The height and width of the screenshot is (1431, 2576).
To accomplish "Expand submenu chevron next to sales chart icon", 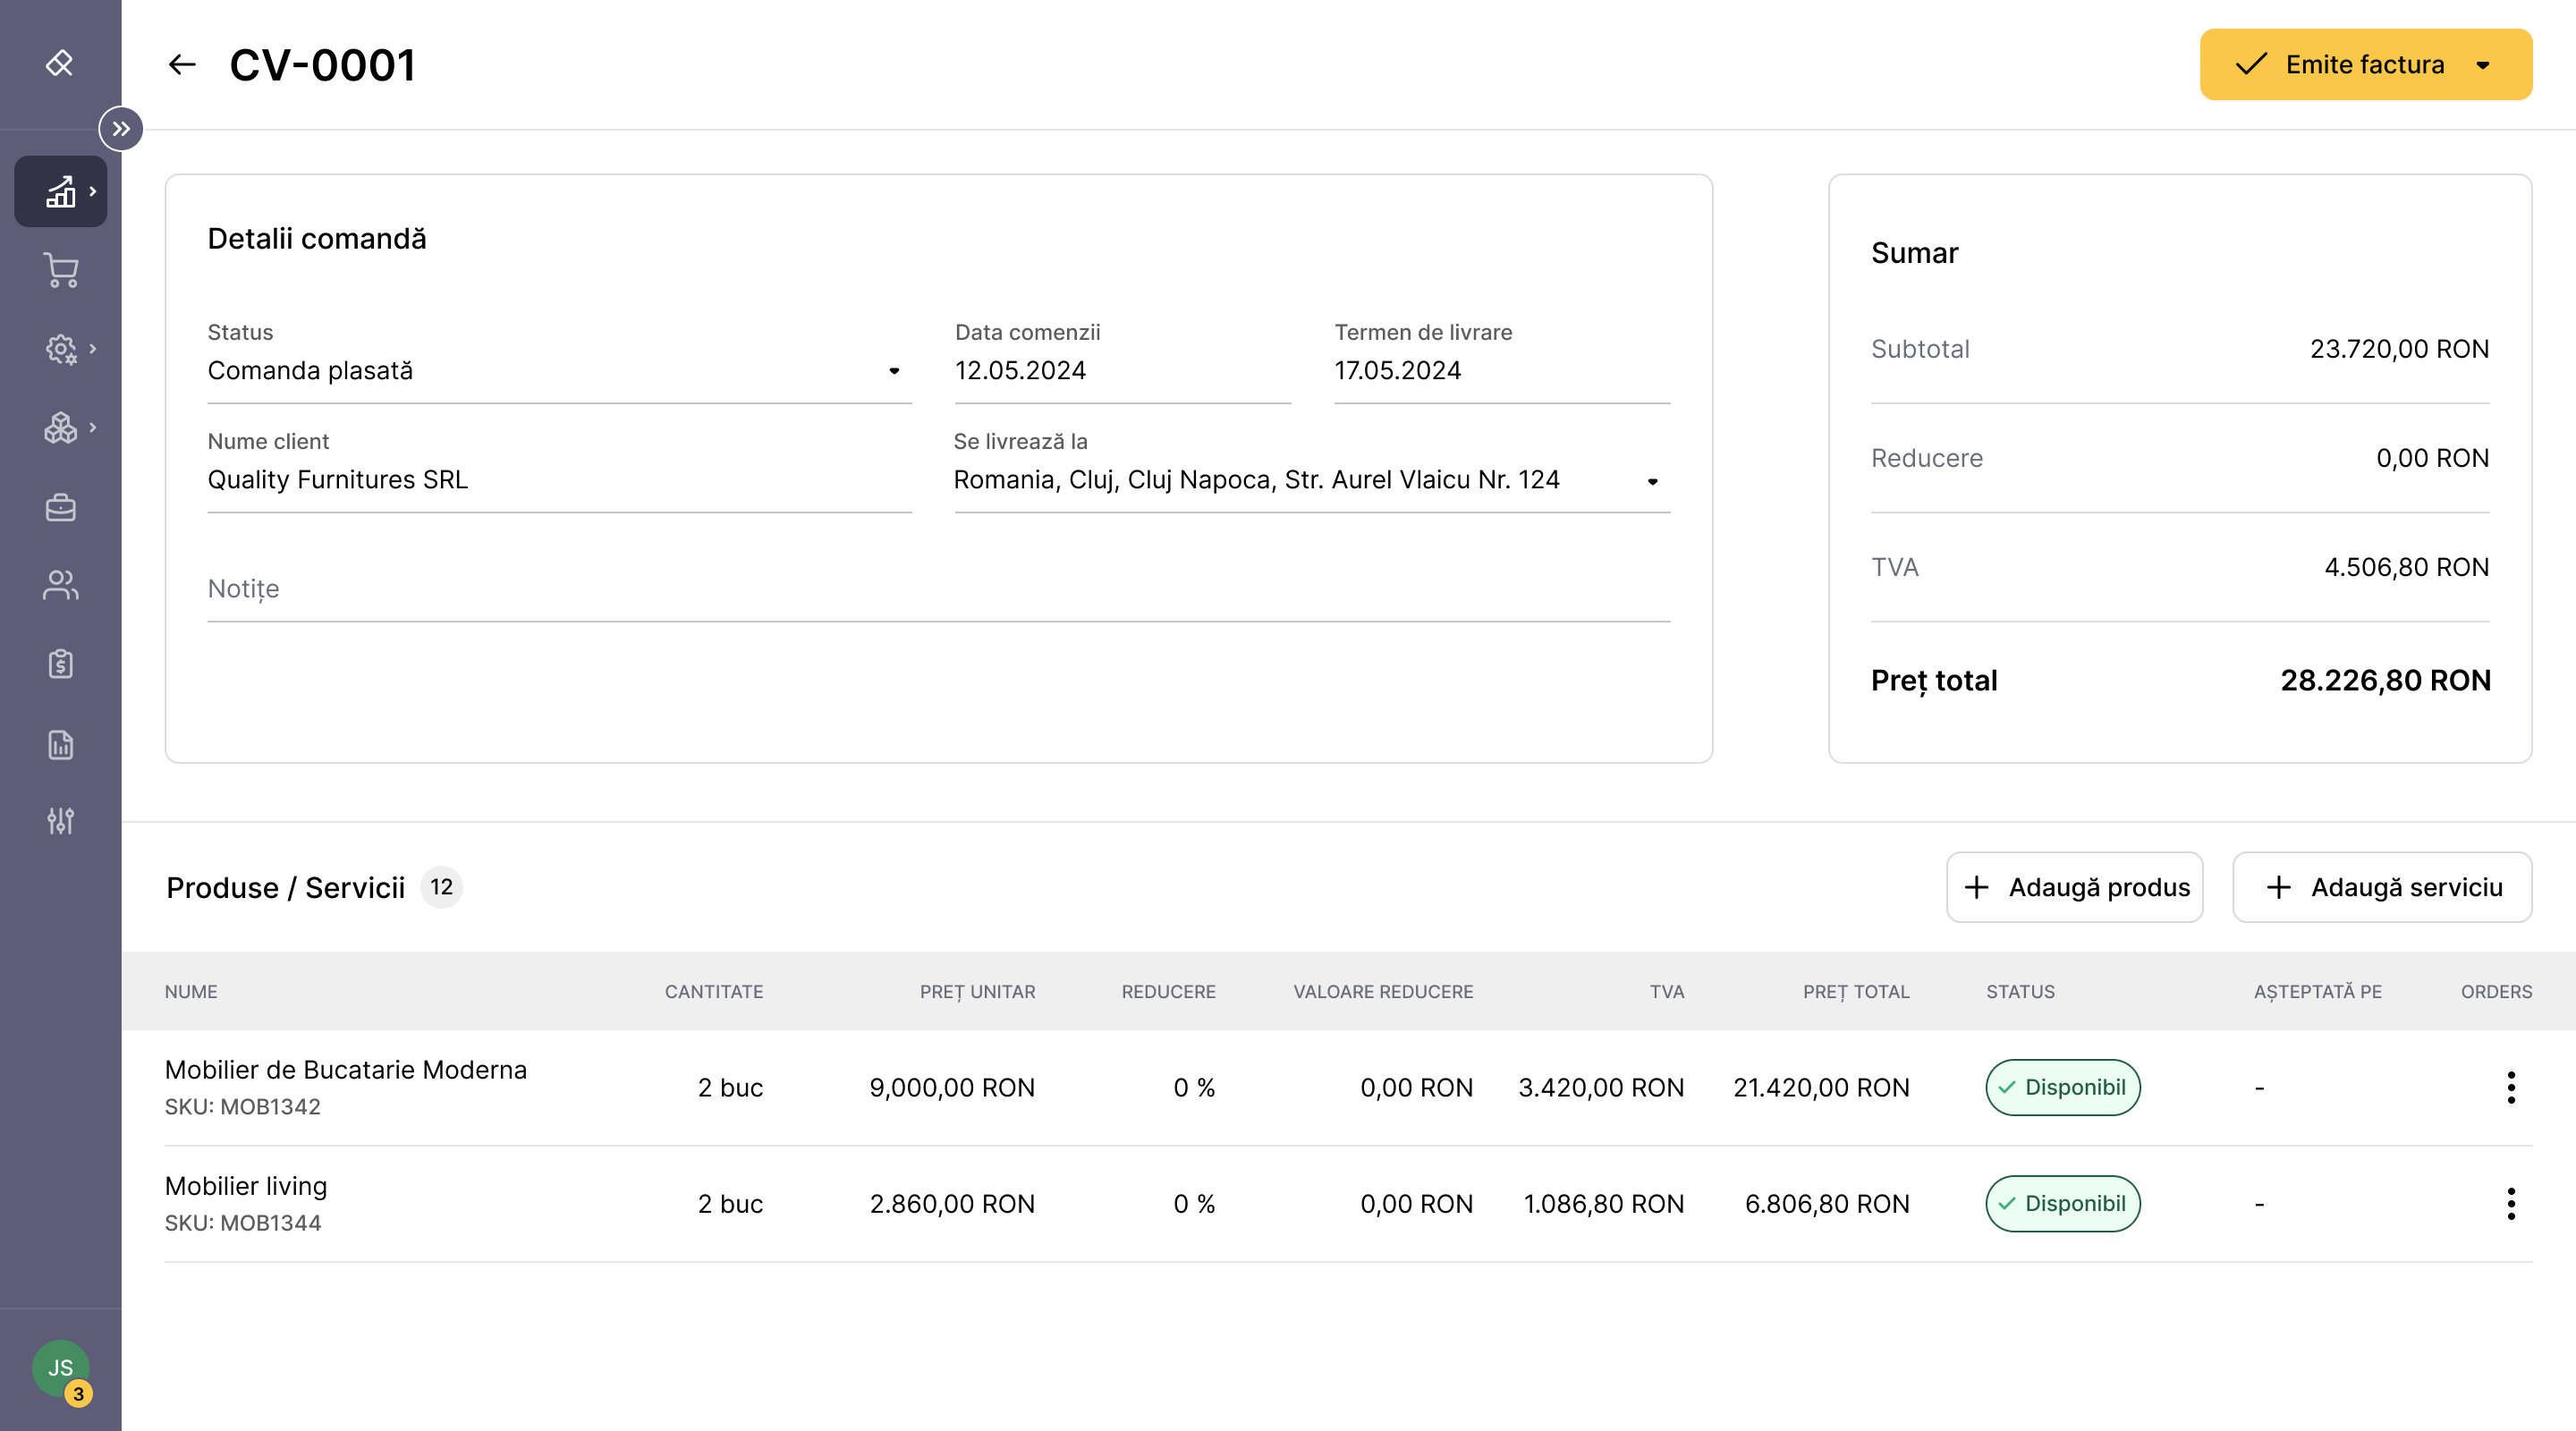I will tap(93, 191).
